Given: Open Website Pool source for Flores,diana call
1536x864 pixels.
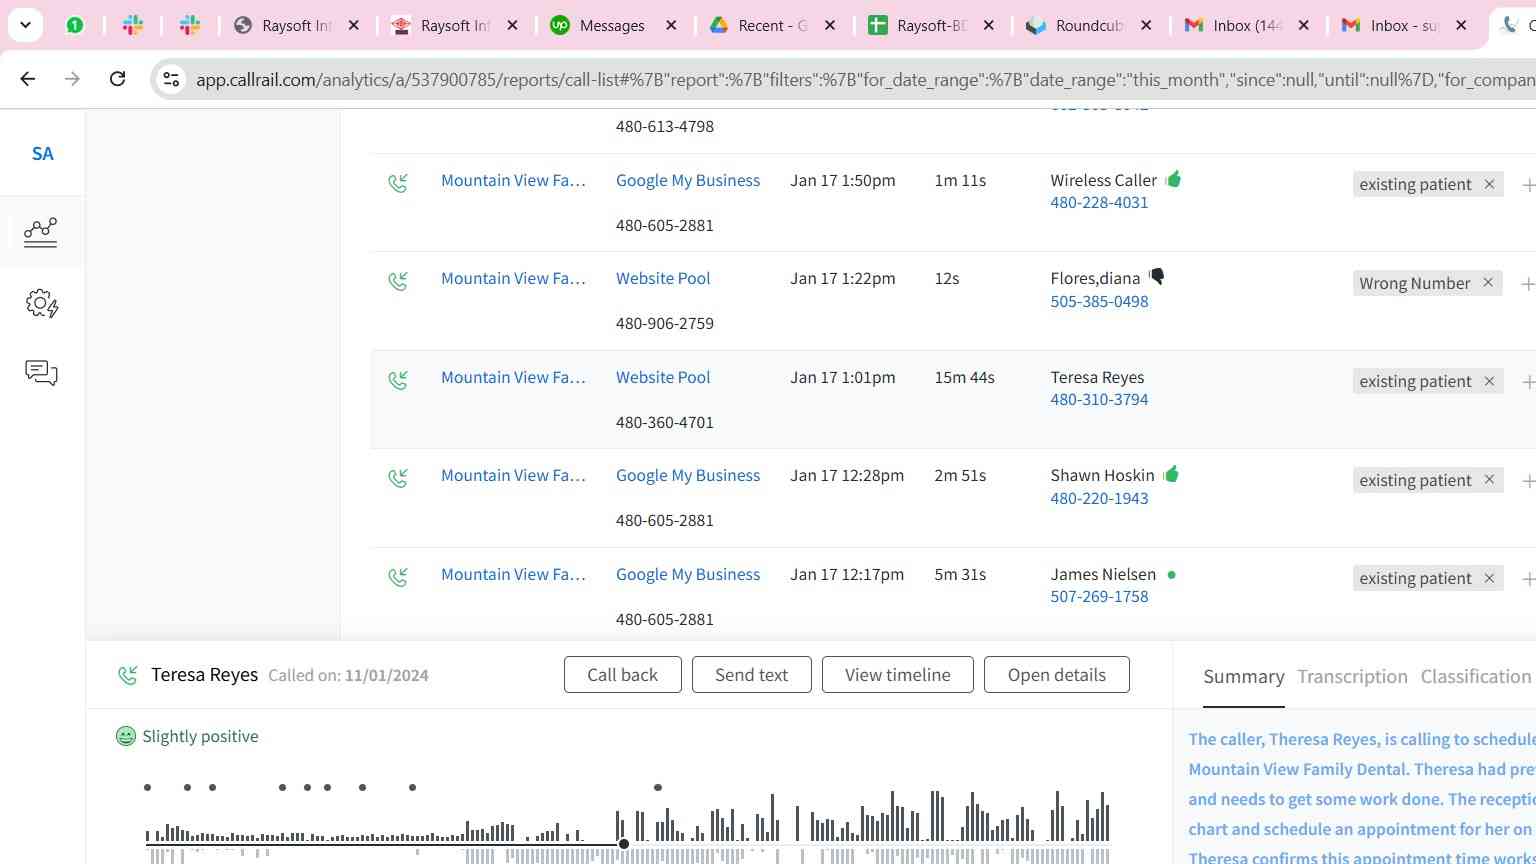Looking at the screenshot, I should coord(663,279).
